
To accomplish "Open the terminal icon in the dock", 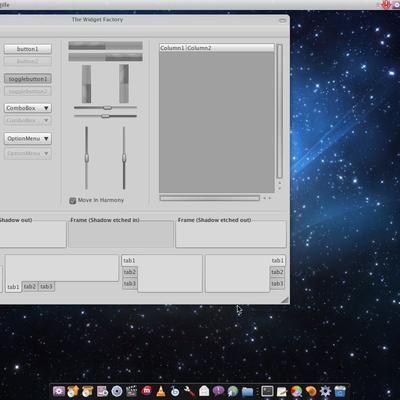I will (267, 391).
